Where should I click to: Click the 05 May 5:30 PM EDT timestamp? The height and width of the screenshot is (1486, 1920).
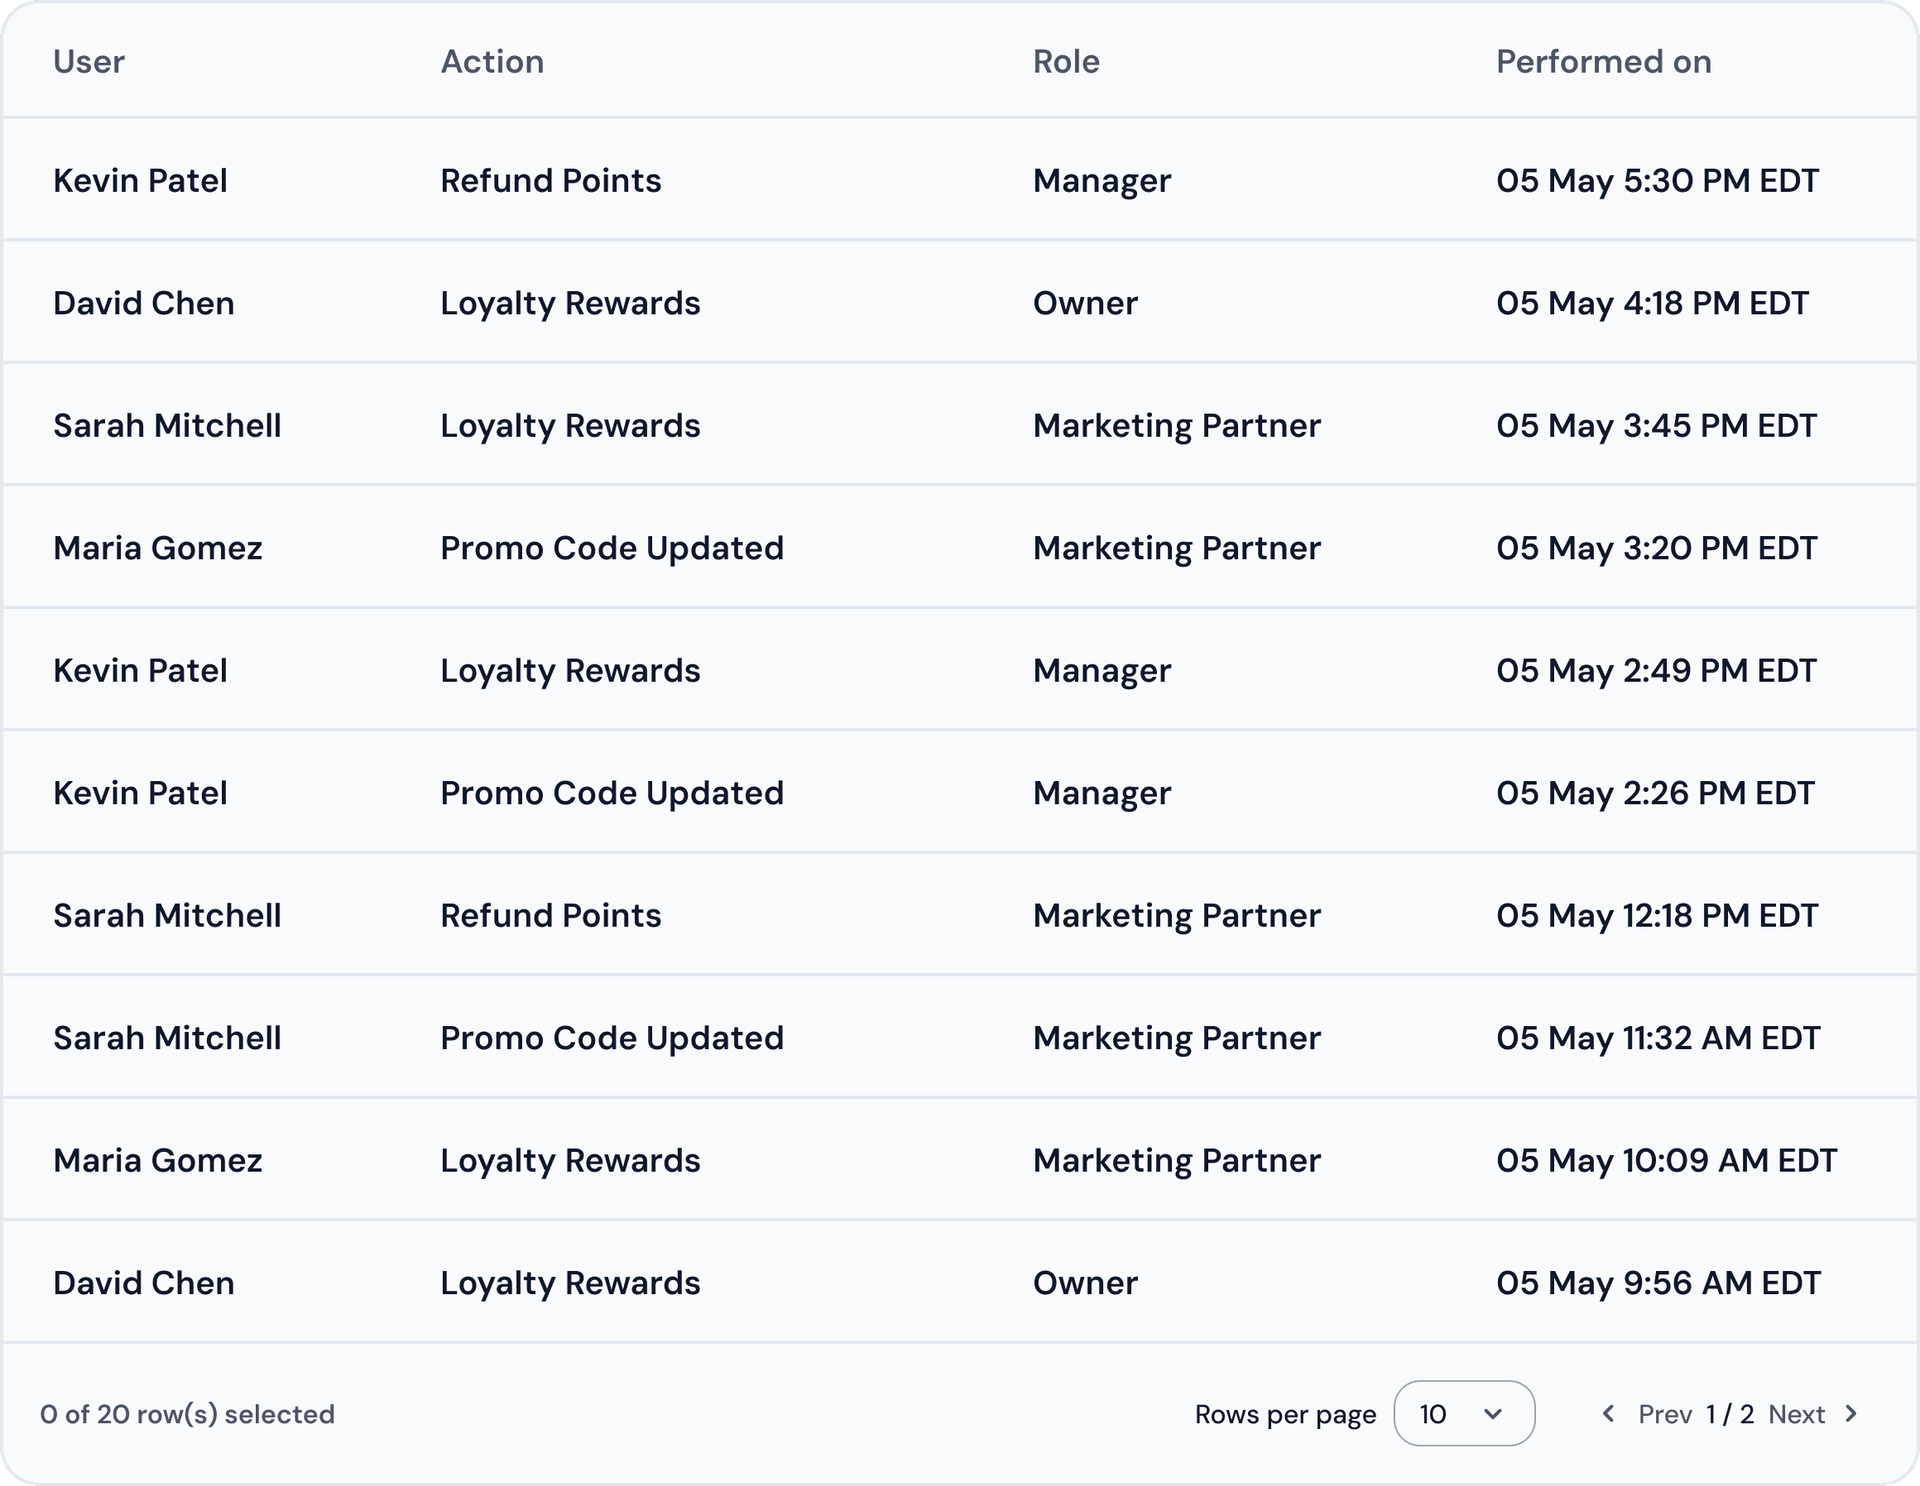(x=1658, y=181)
